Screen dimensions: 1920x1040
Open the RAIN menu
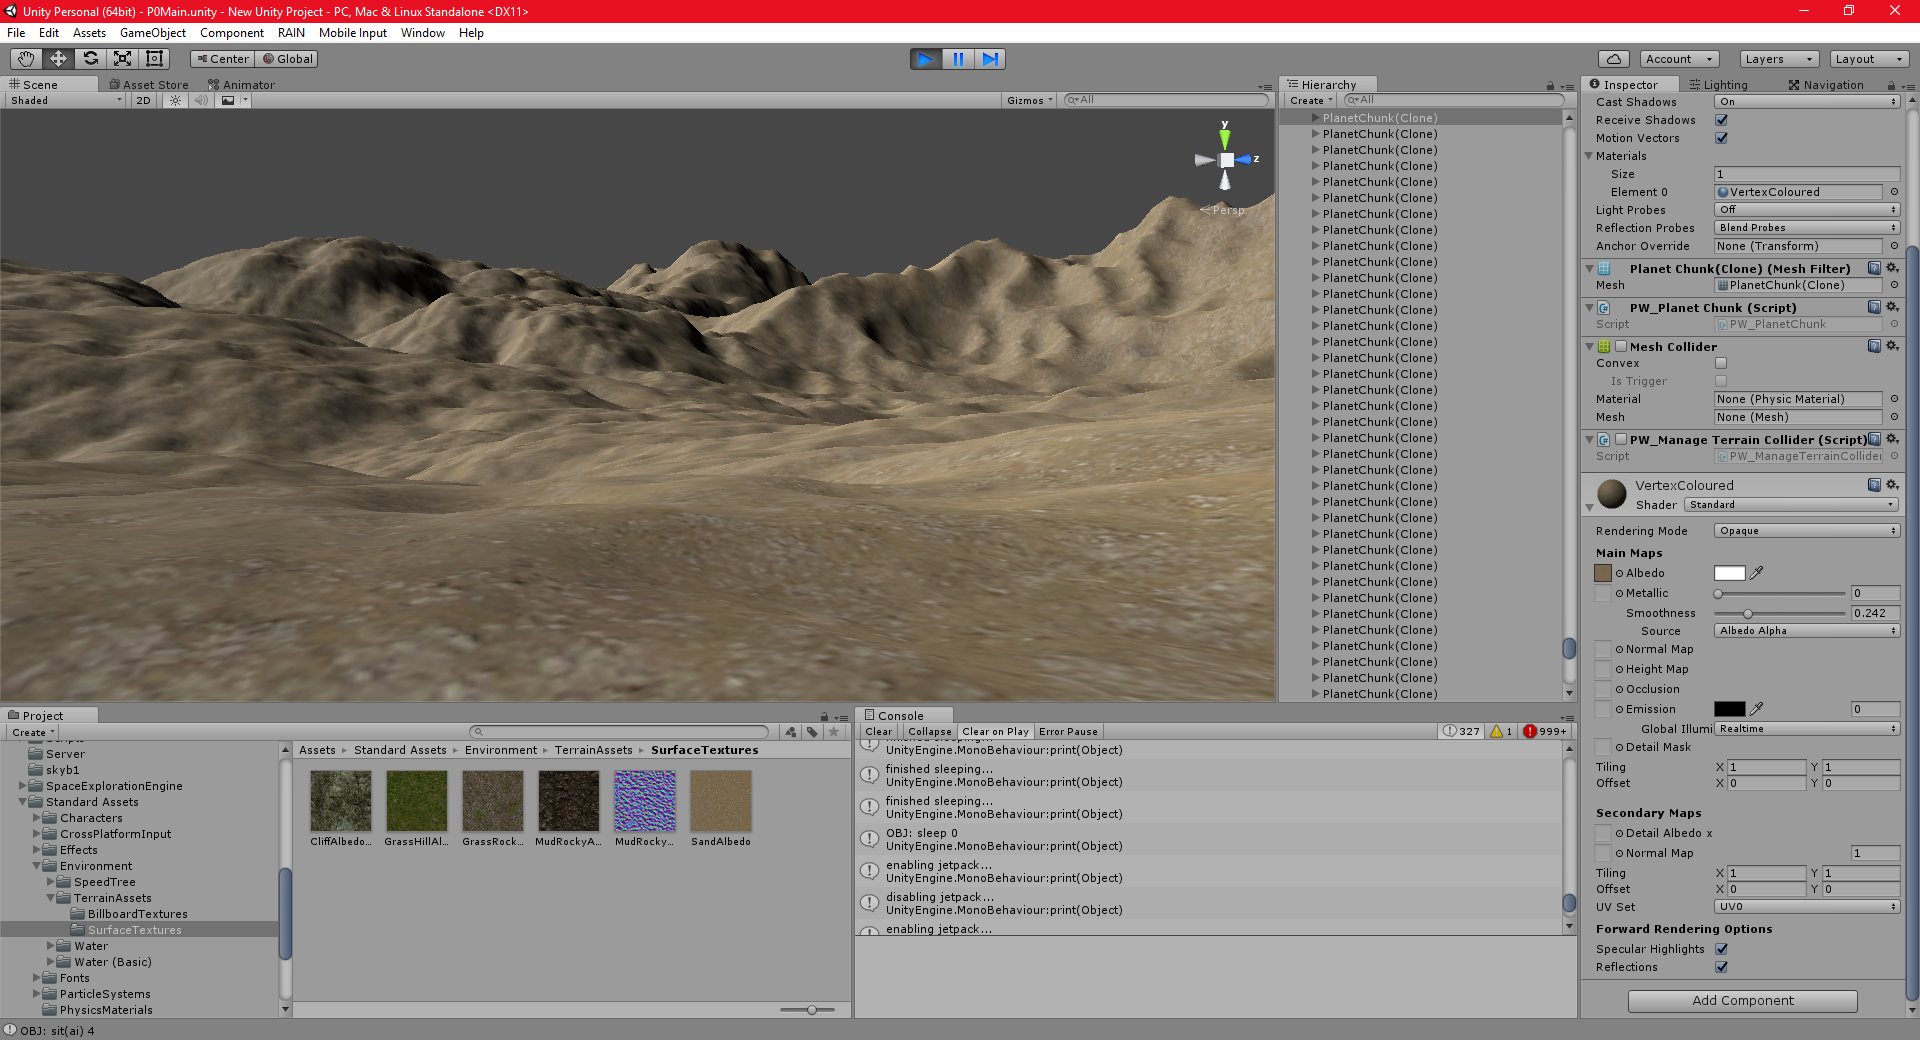(291, 33)
